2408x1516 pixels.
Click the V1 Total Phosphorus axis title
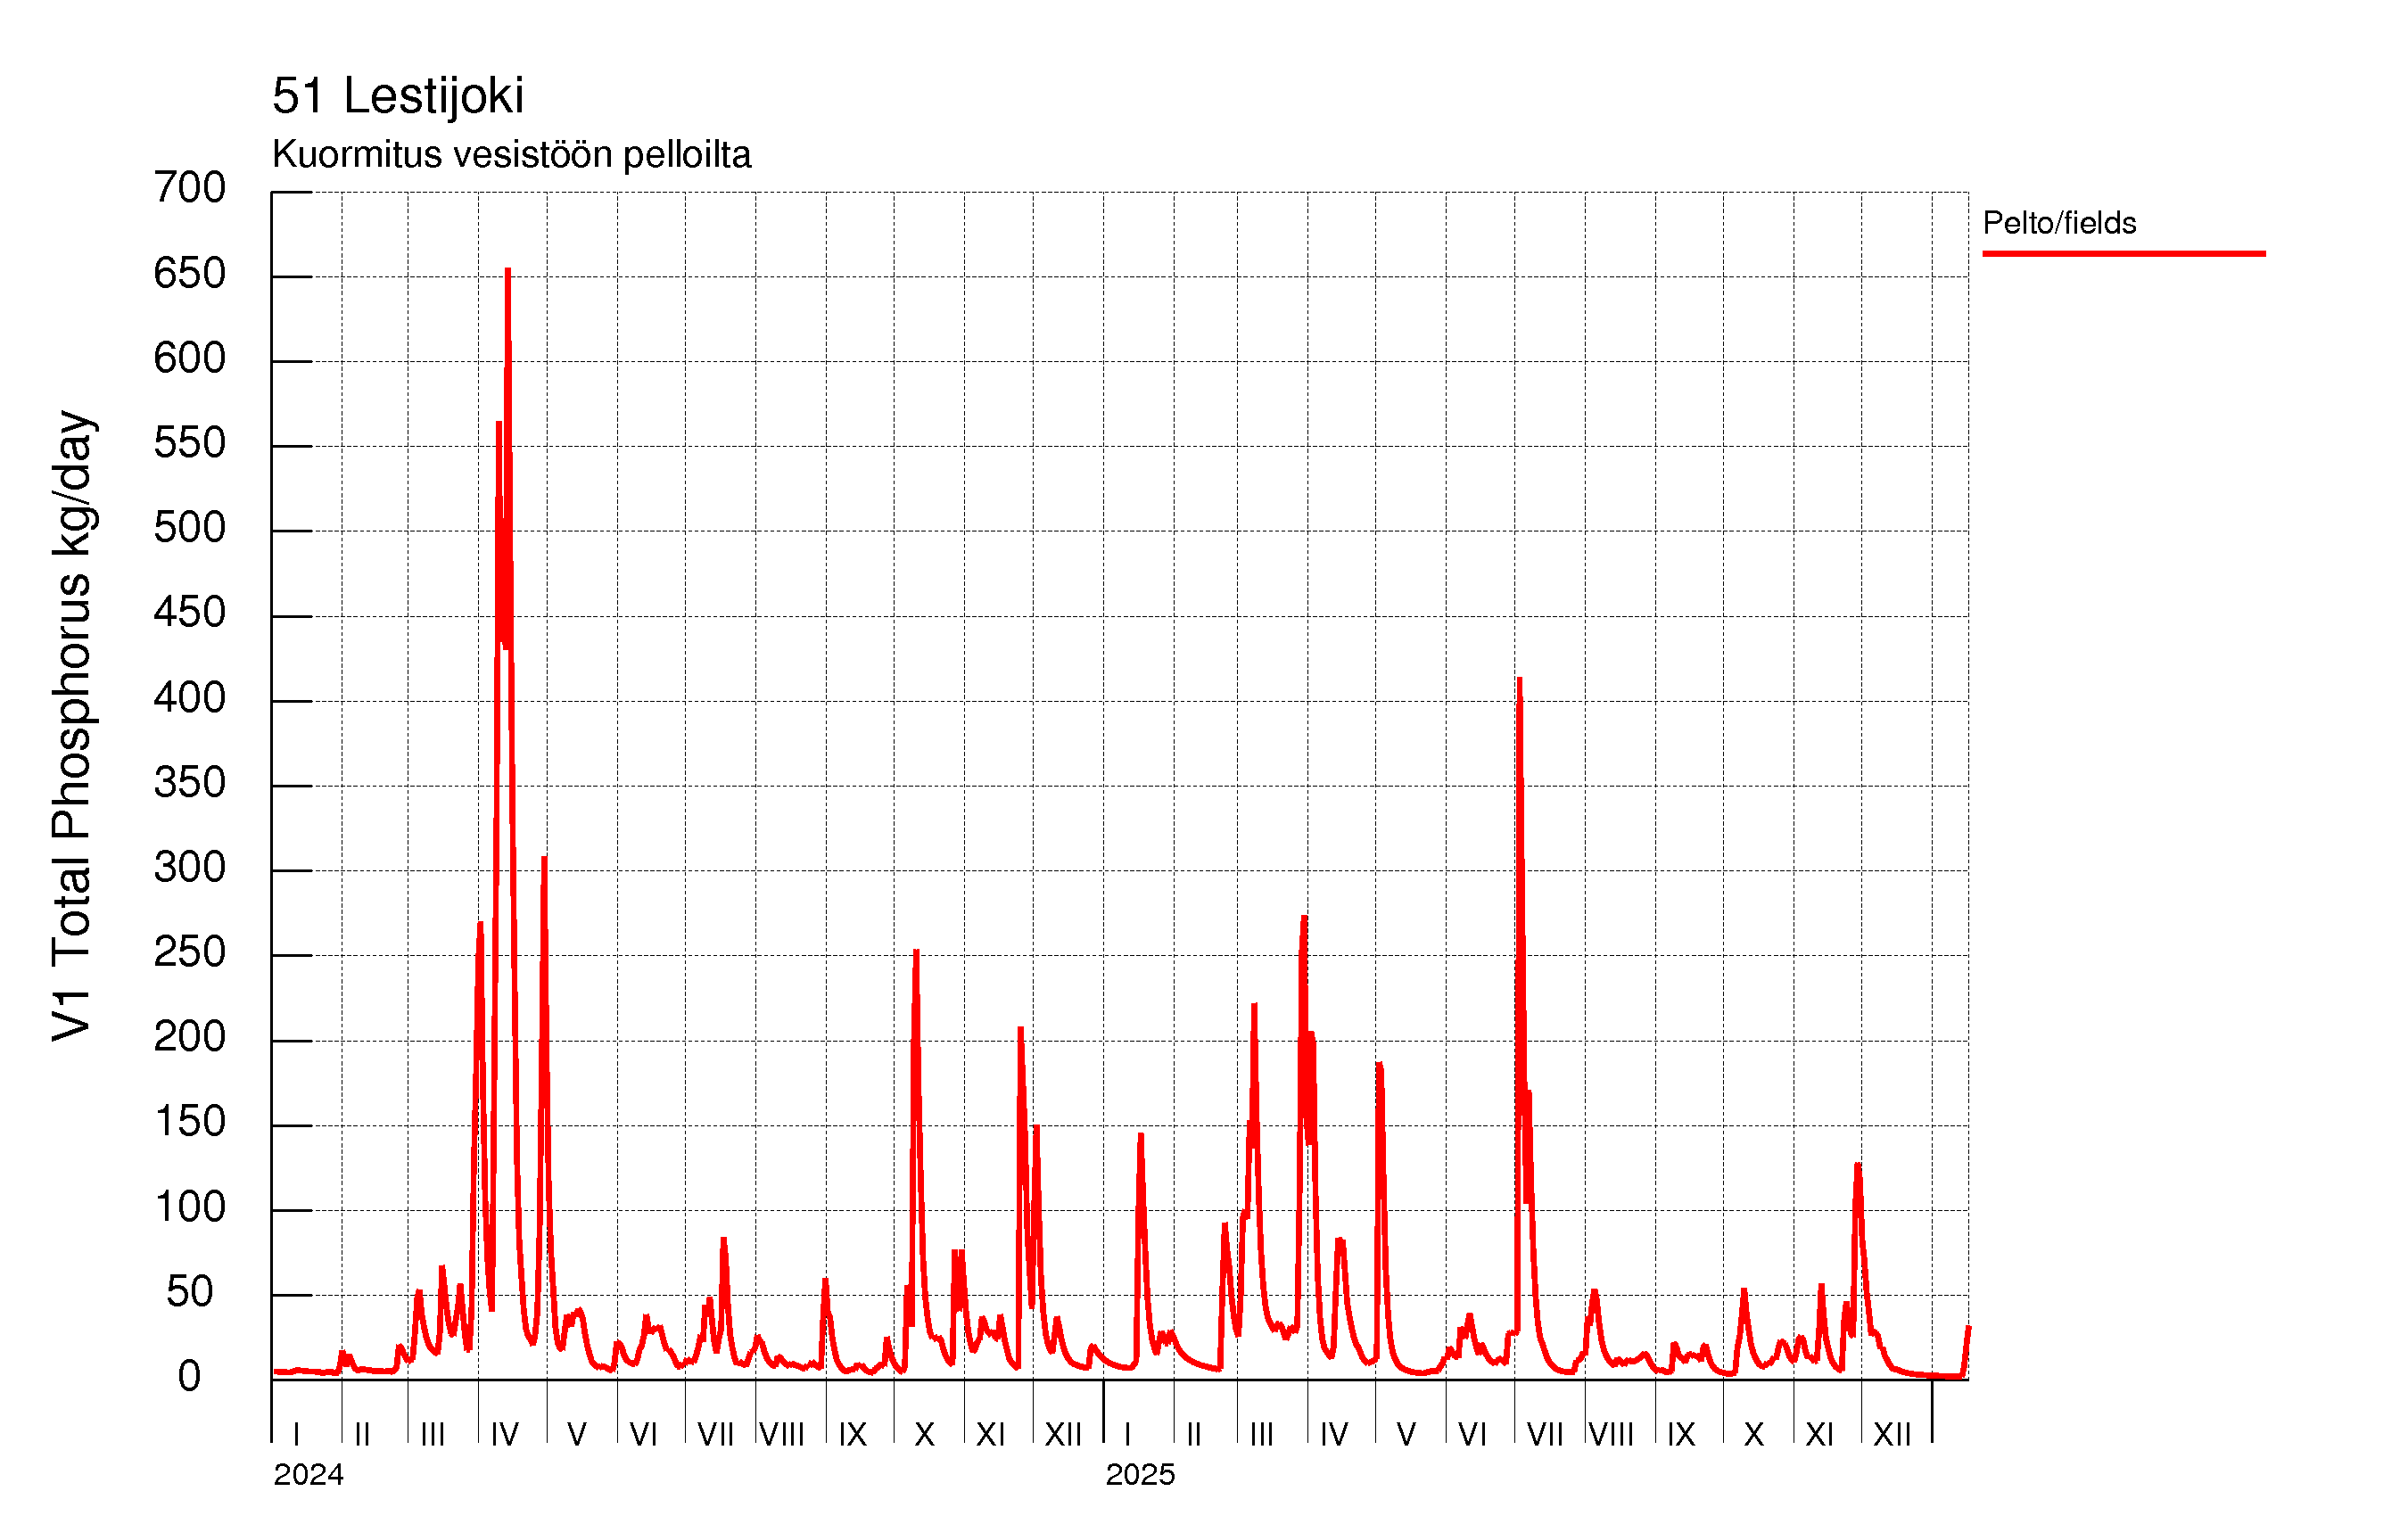[x=72, y=725]
